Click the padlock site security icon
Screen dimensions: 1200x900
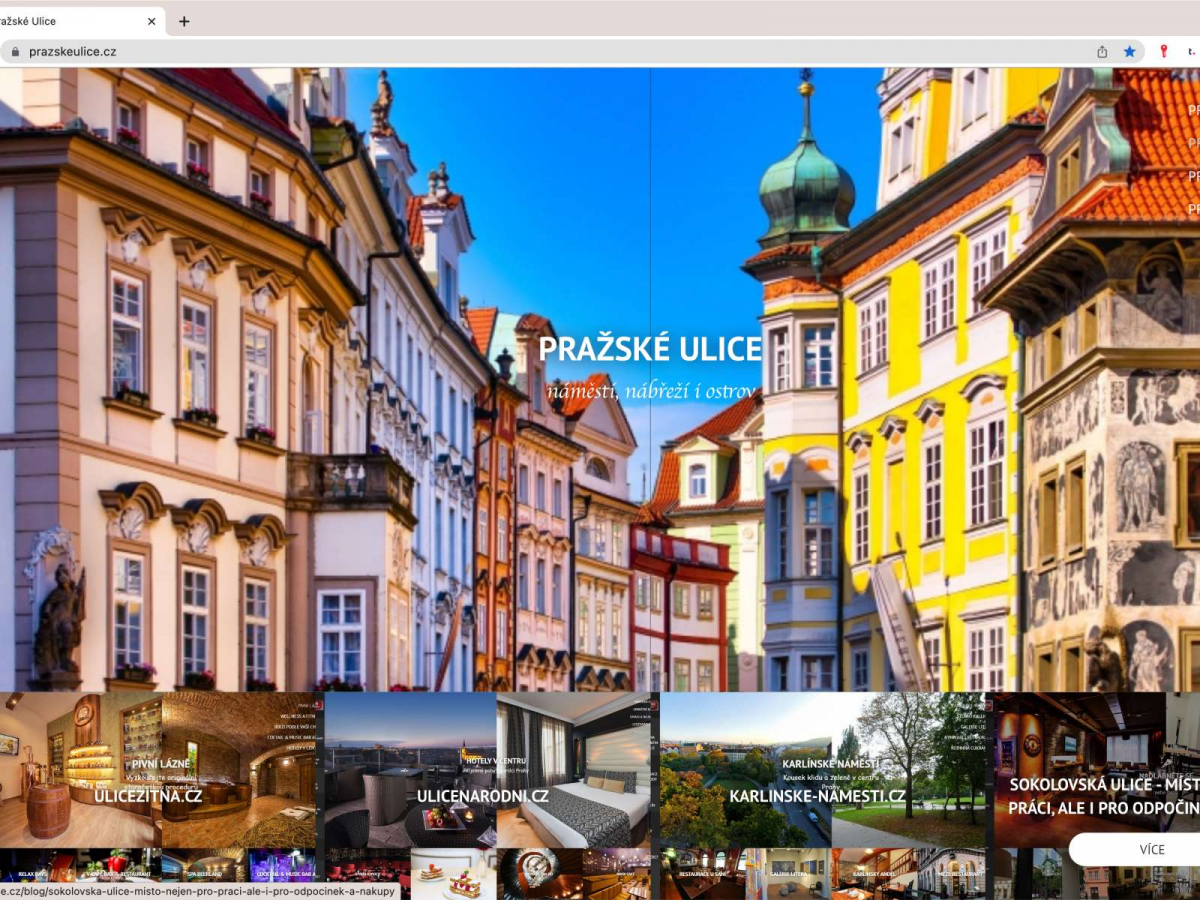[15, 52]
